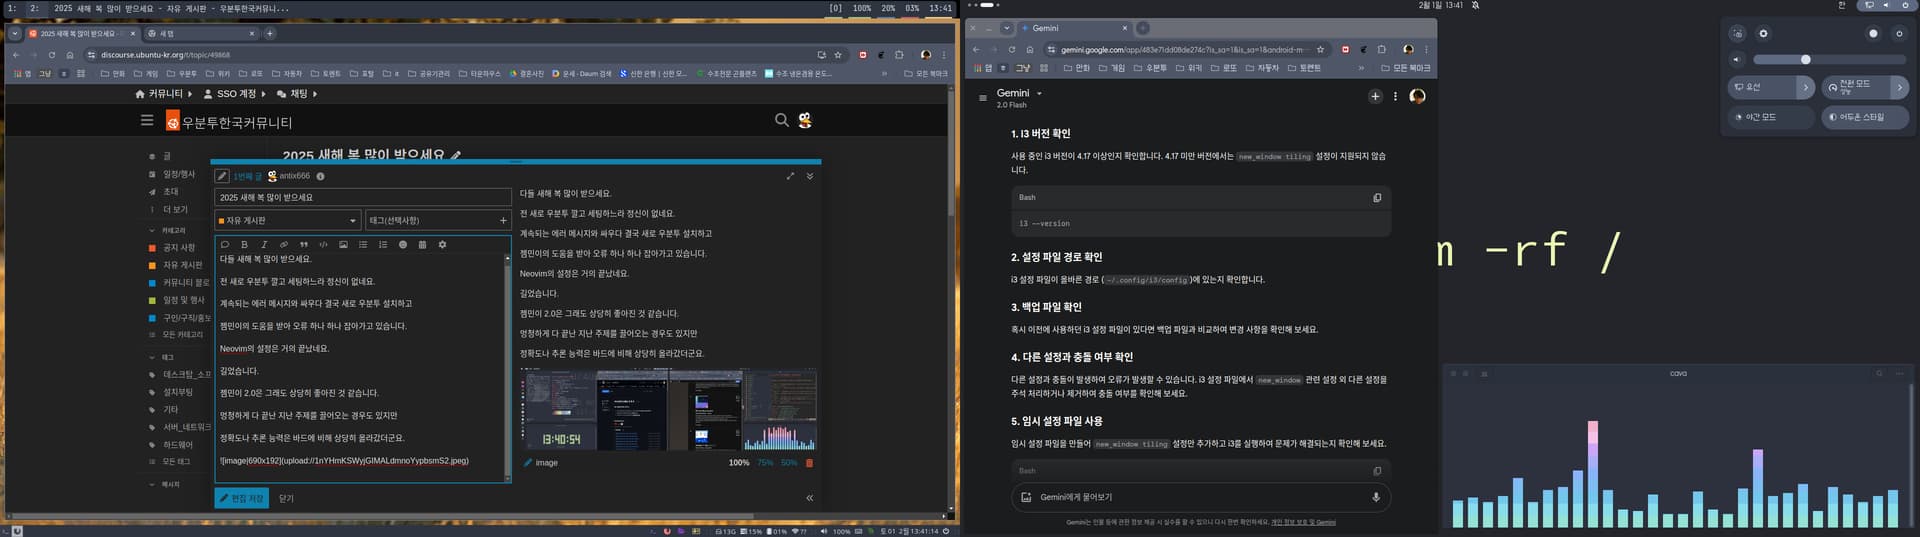Toggle the 유선 wired connection
The width and height of the screenshot is (1920, 537).
click(x=1762, y=87)
